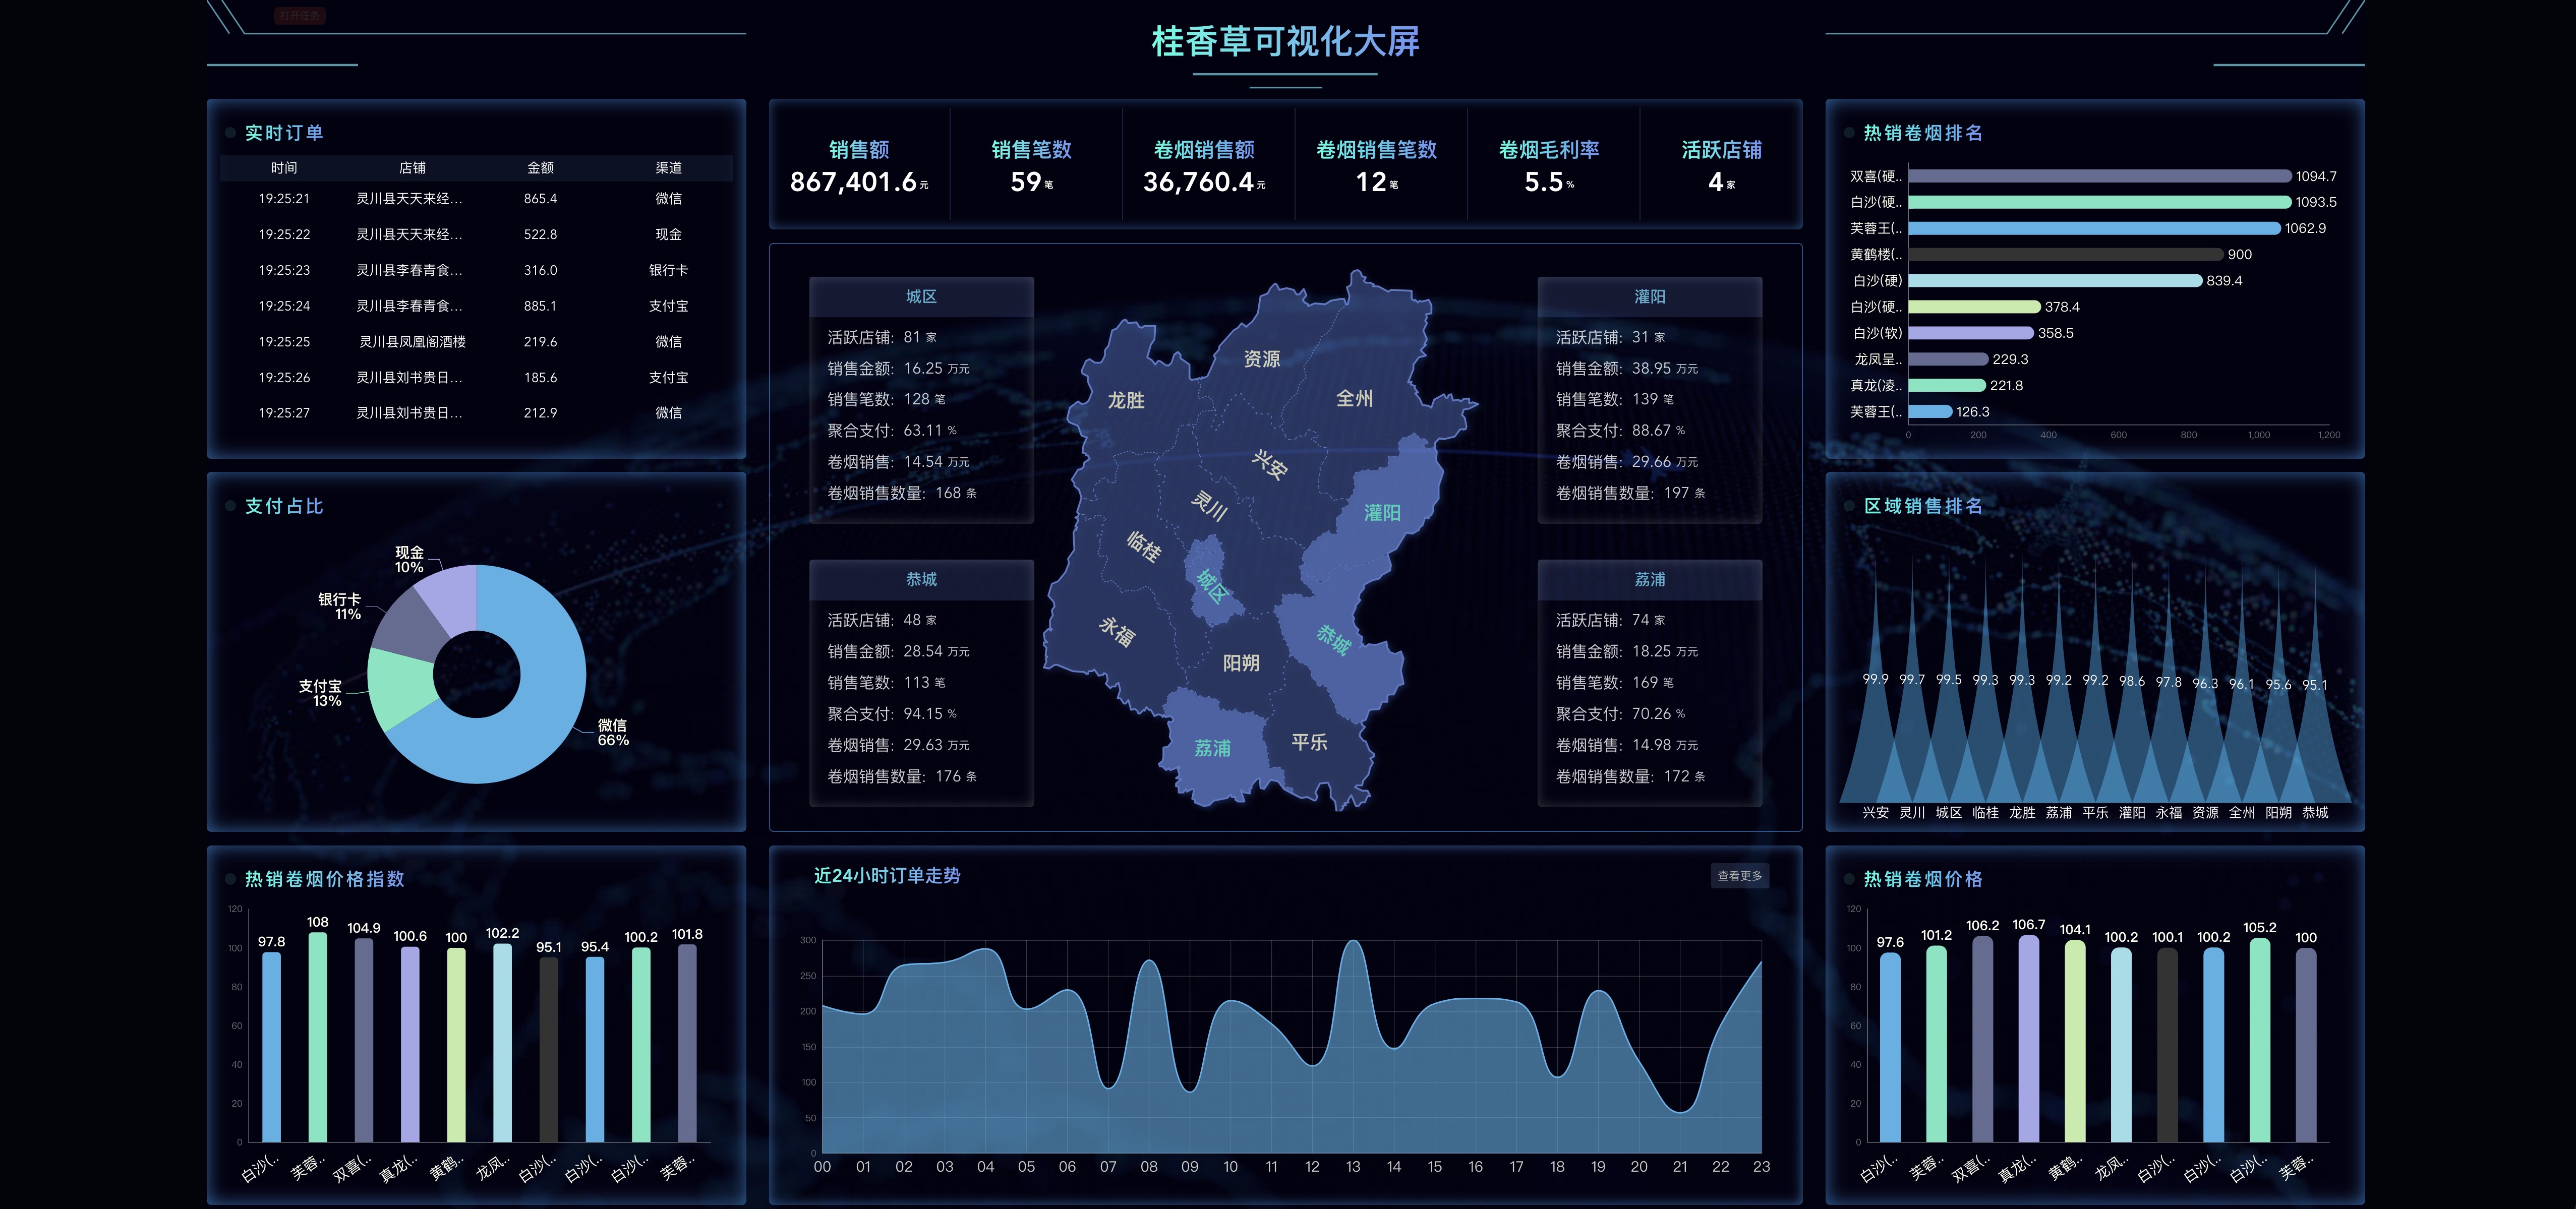2576x1209 pixels.
Task: Click the 108 bar in price index chart
Action: (x=318, y=1036)
